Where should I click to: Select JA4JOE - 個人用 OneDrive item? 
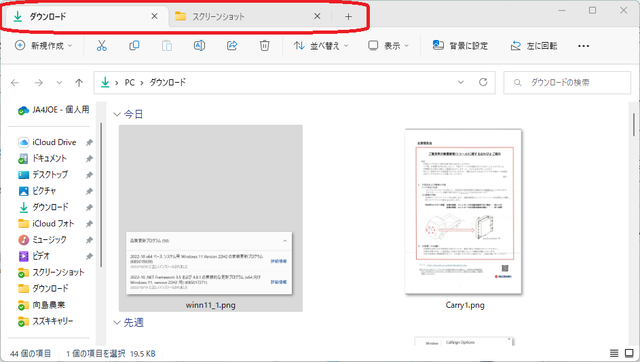[x=53, y=110]
